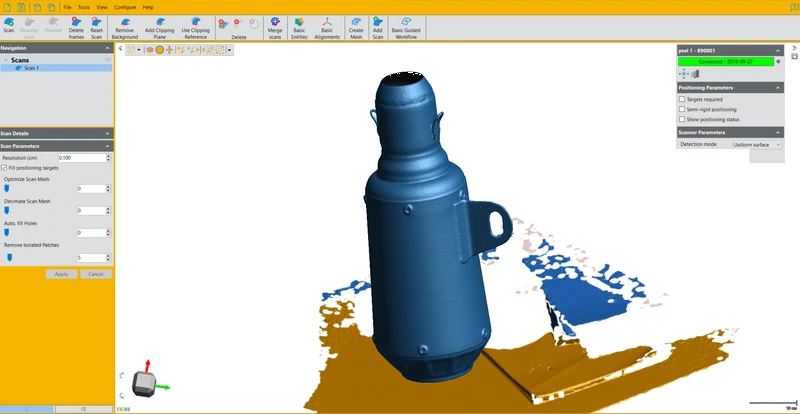Launch the Basic Guided Workflow

[406, 26]
